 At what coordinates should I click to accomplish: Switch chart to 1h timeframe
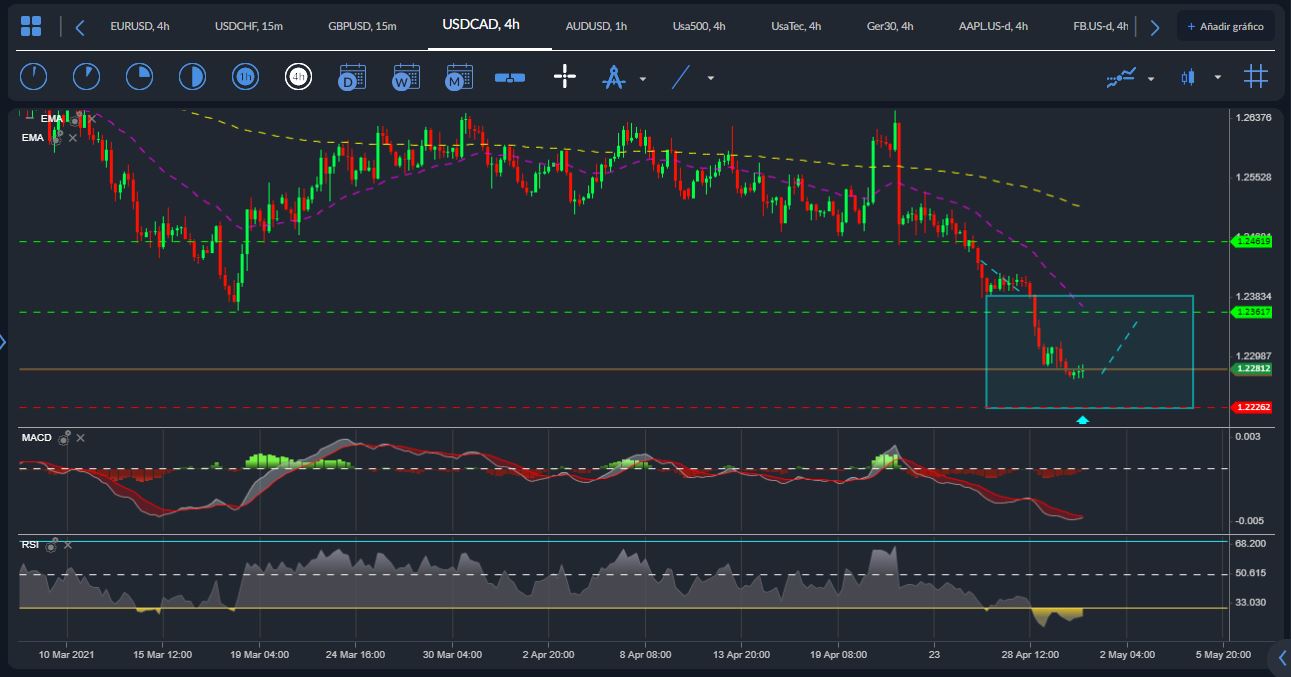245,76
